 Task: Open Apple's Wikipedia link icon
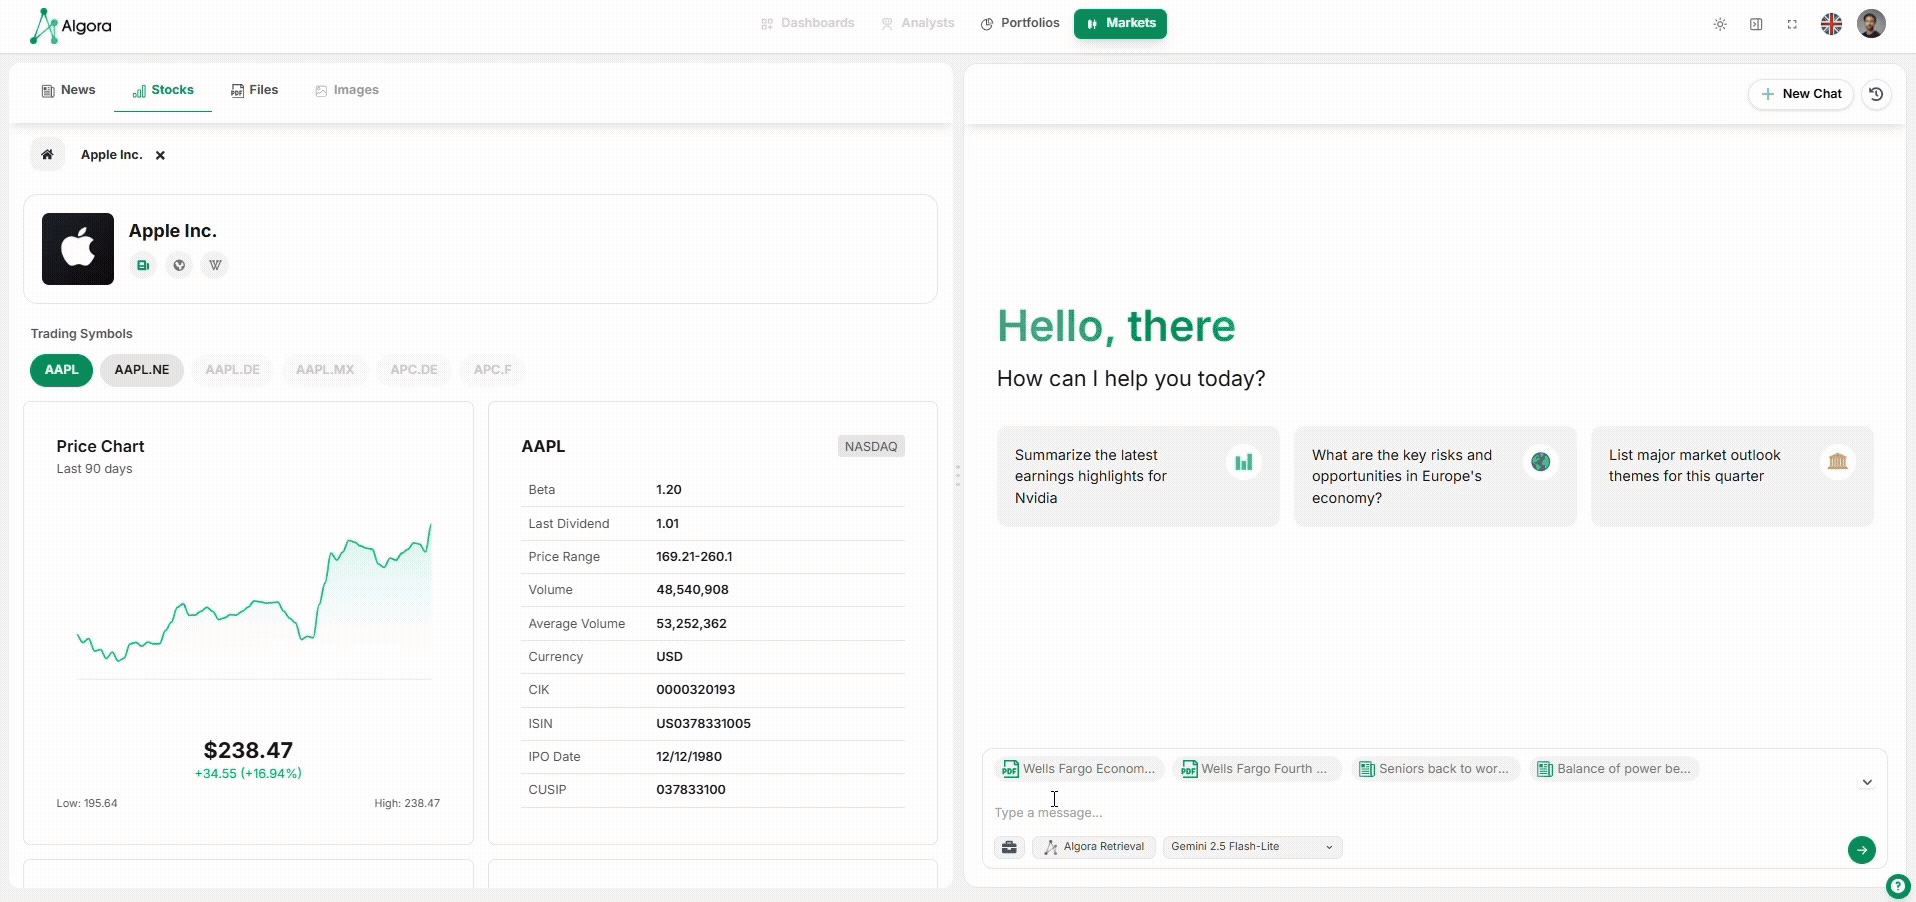click(215, 265)
